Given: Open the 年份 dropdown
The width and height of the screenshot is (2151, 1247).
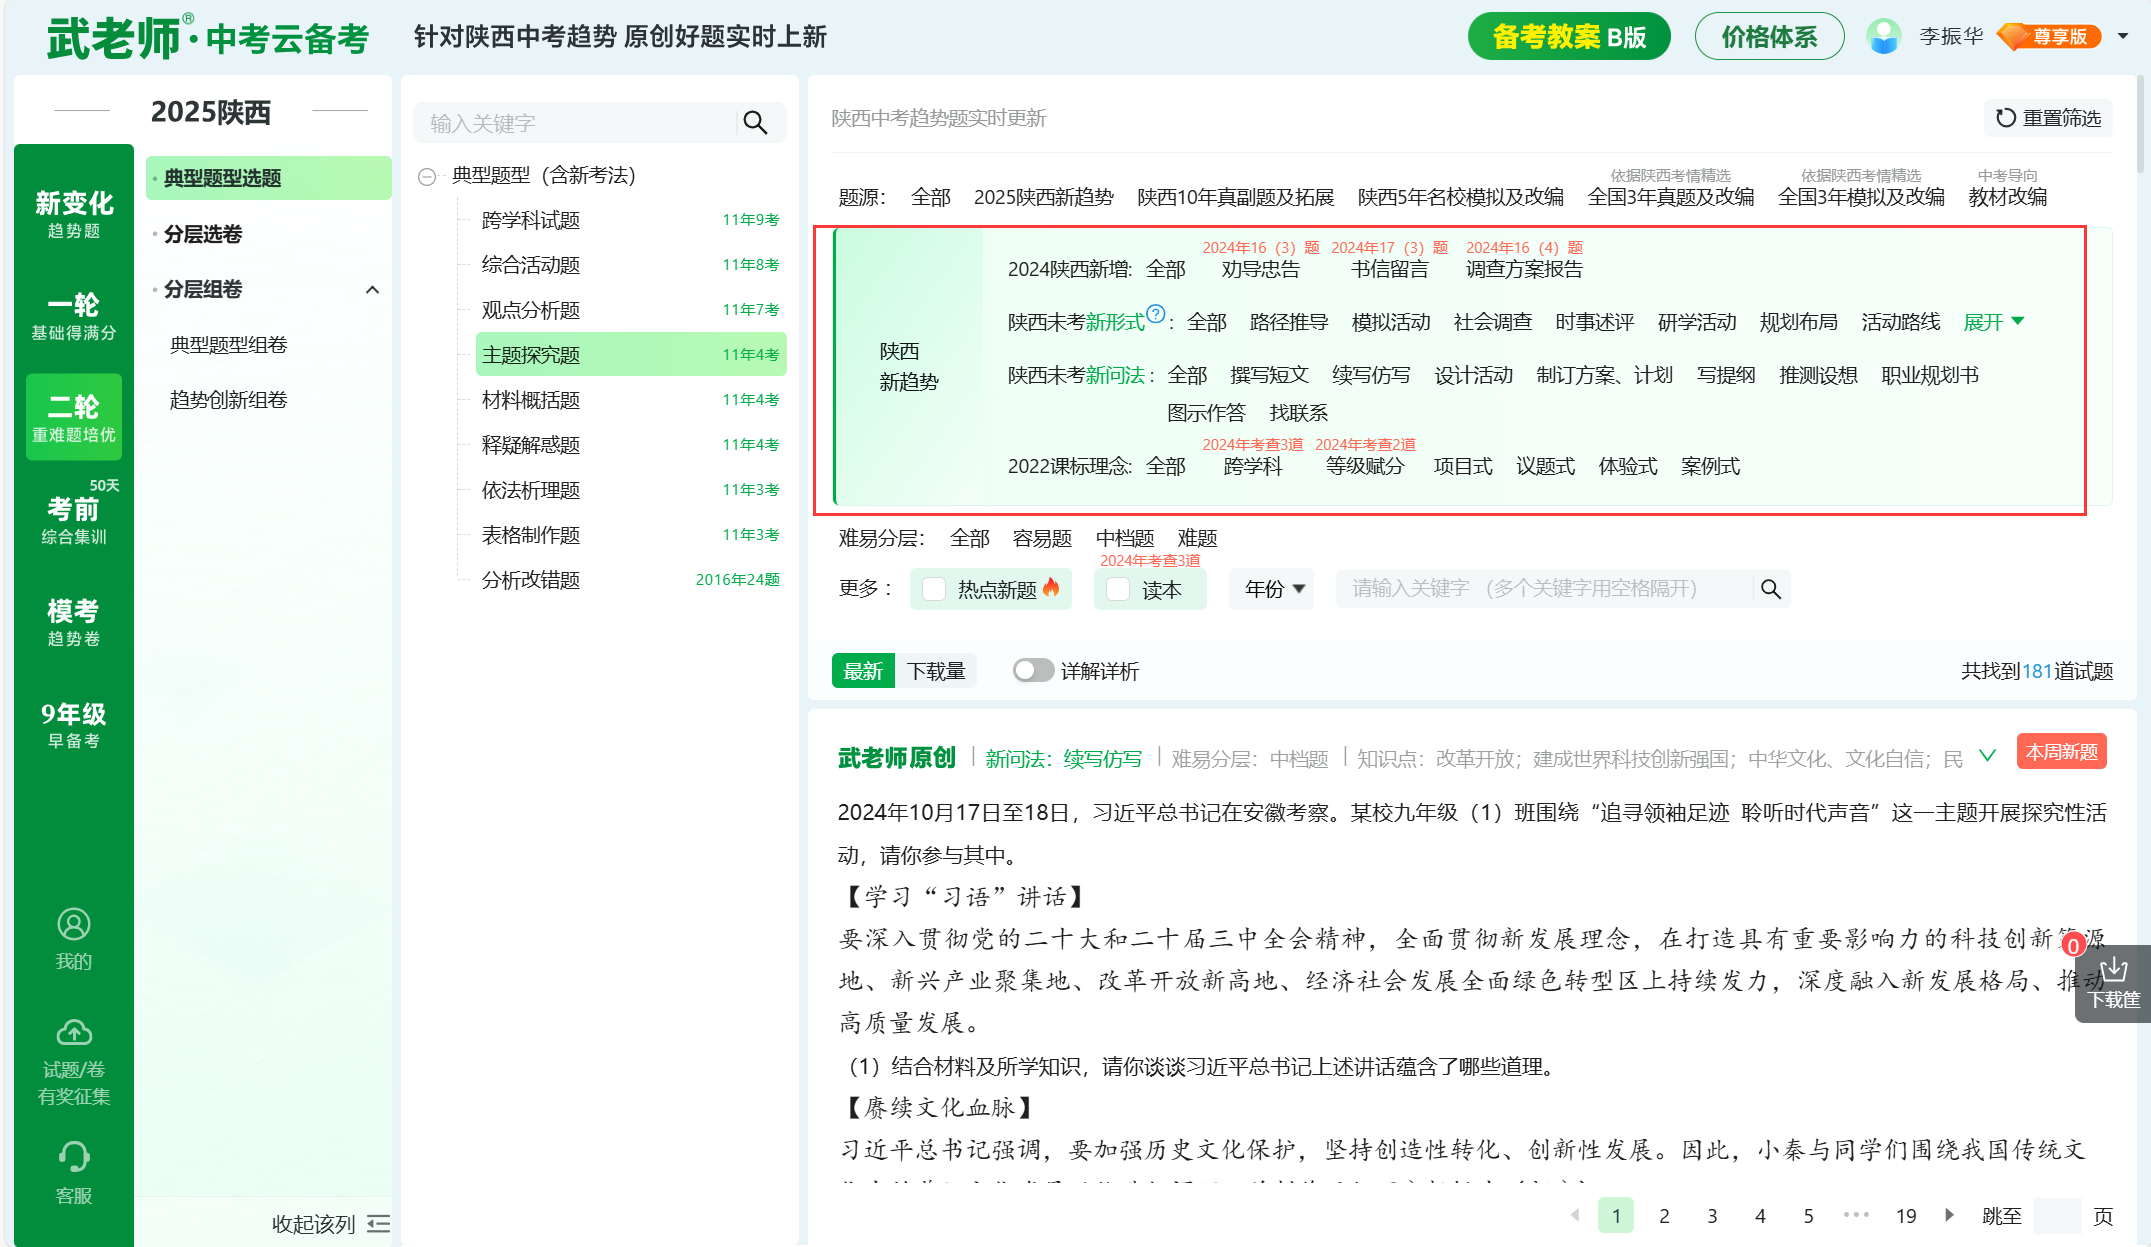Looking at the screenshot, I should click(x=1273, y=589).
